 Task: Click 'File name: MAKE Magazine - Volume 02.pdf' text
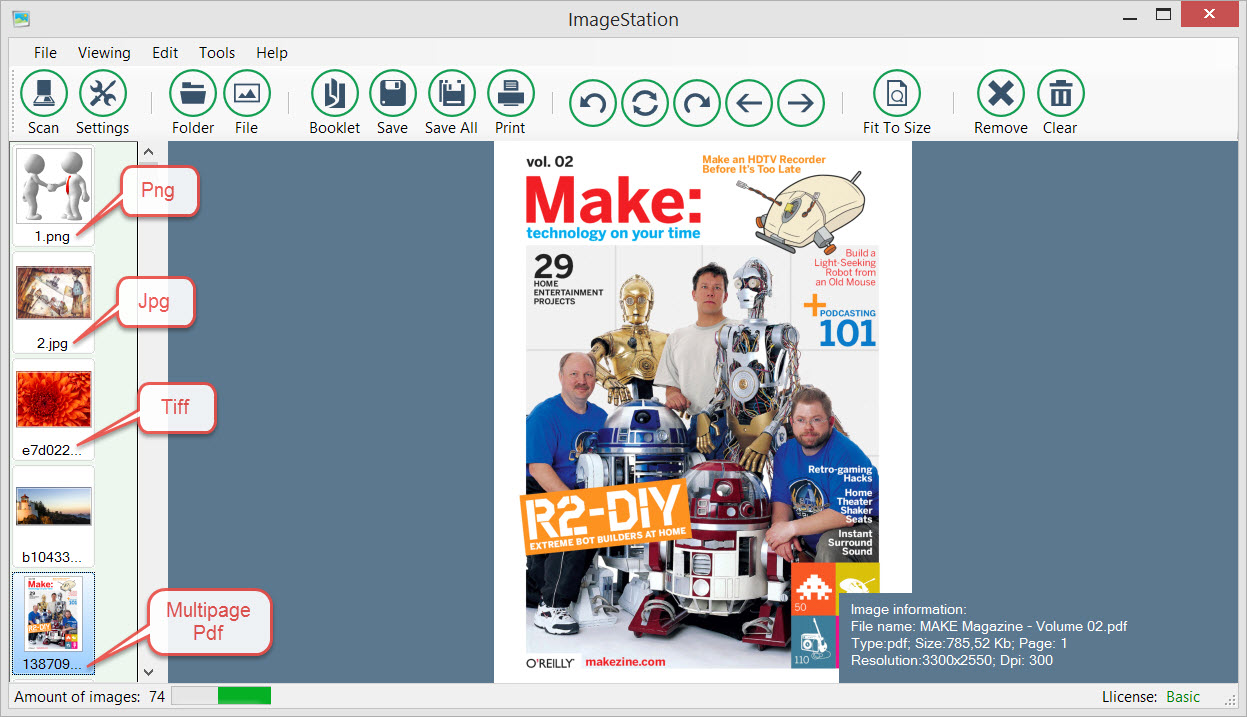(989, 626)
